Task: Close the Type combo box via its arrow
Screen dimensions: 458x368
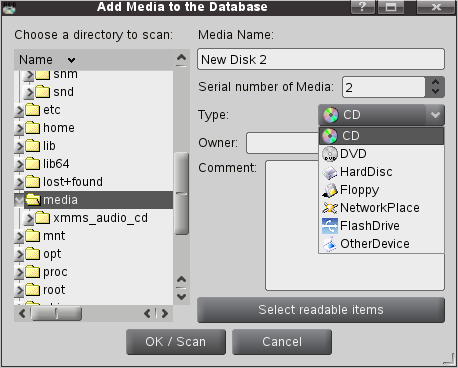Action: tap(435, 115)
